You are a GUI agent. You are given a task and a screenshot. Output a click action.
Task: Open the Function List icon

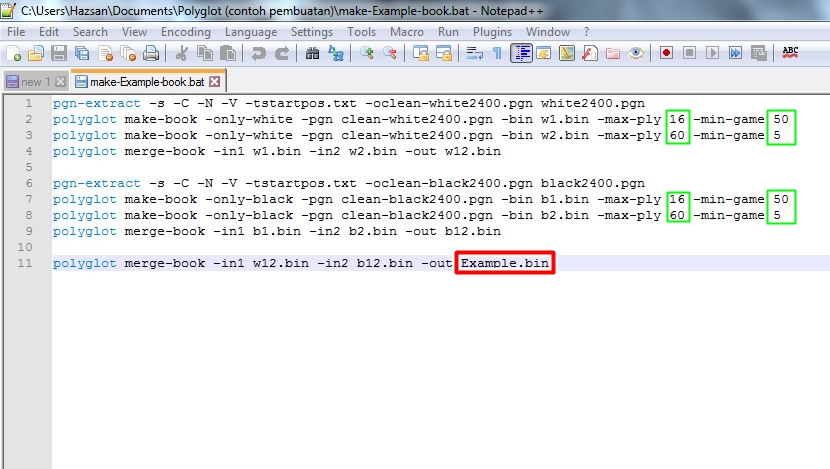click(x=590, y=53)
